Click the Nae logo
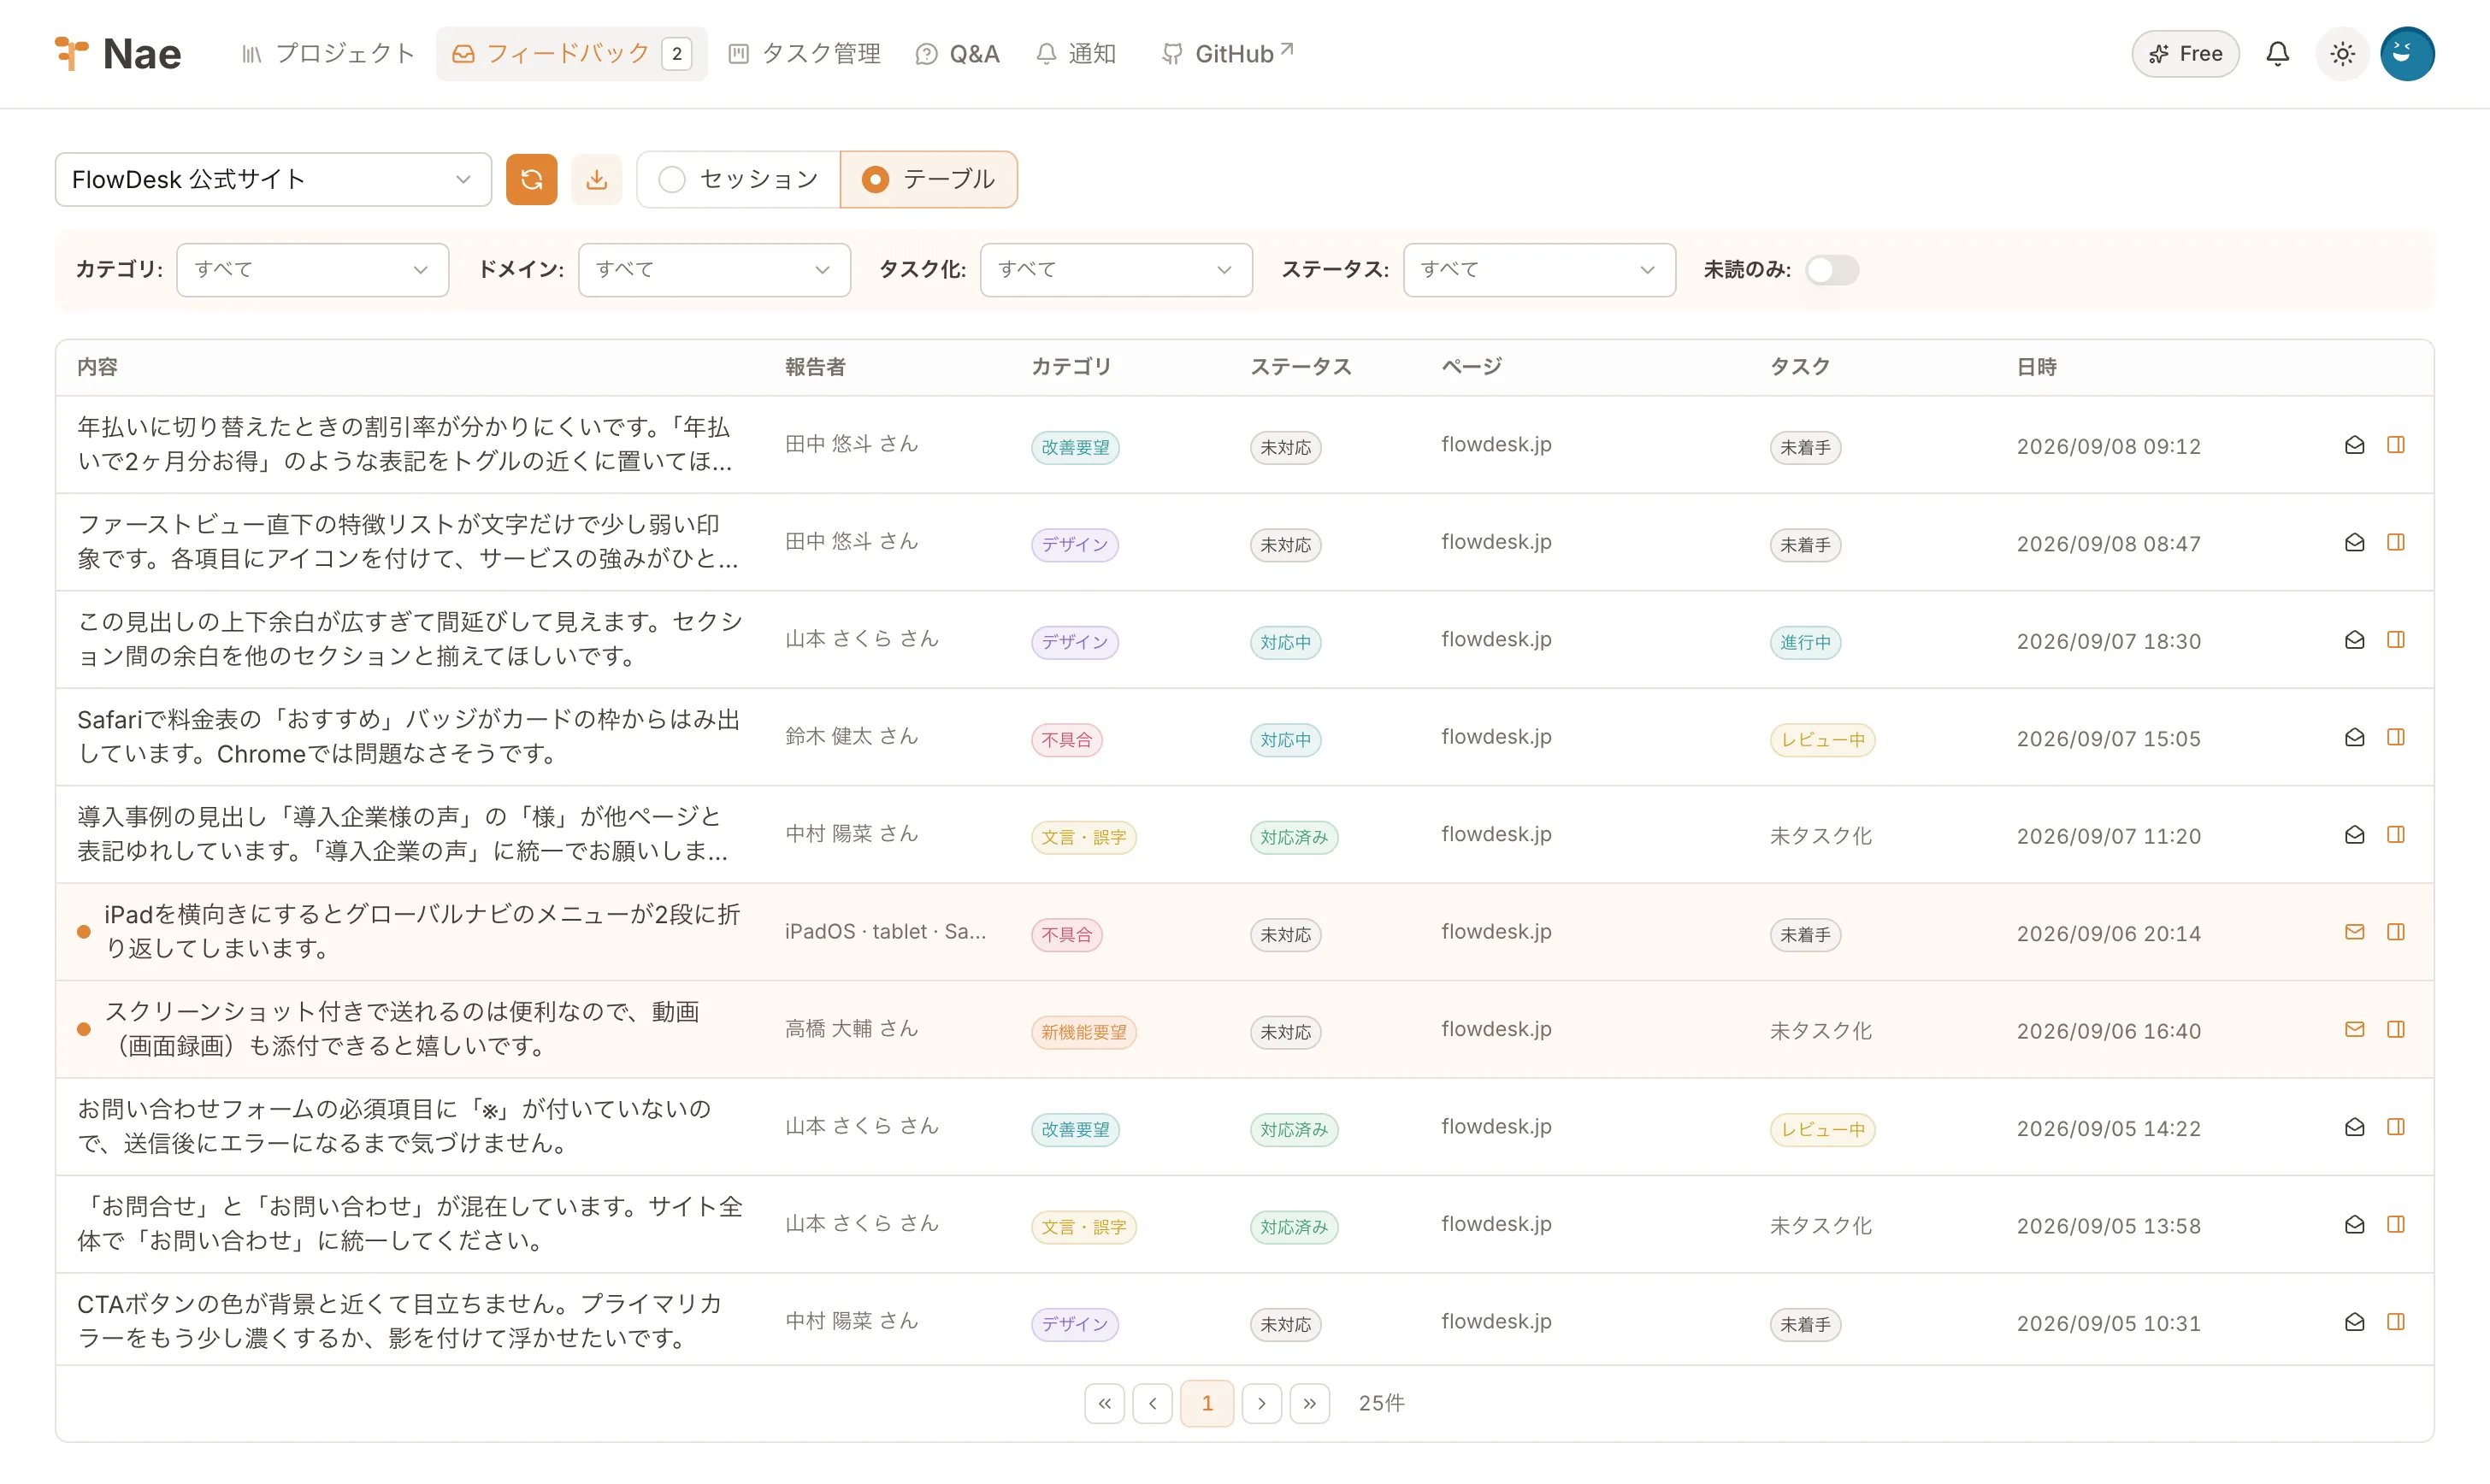2490x1484 pixels. pos(118,54)
